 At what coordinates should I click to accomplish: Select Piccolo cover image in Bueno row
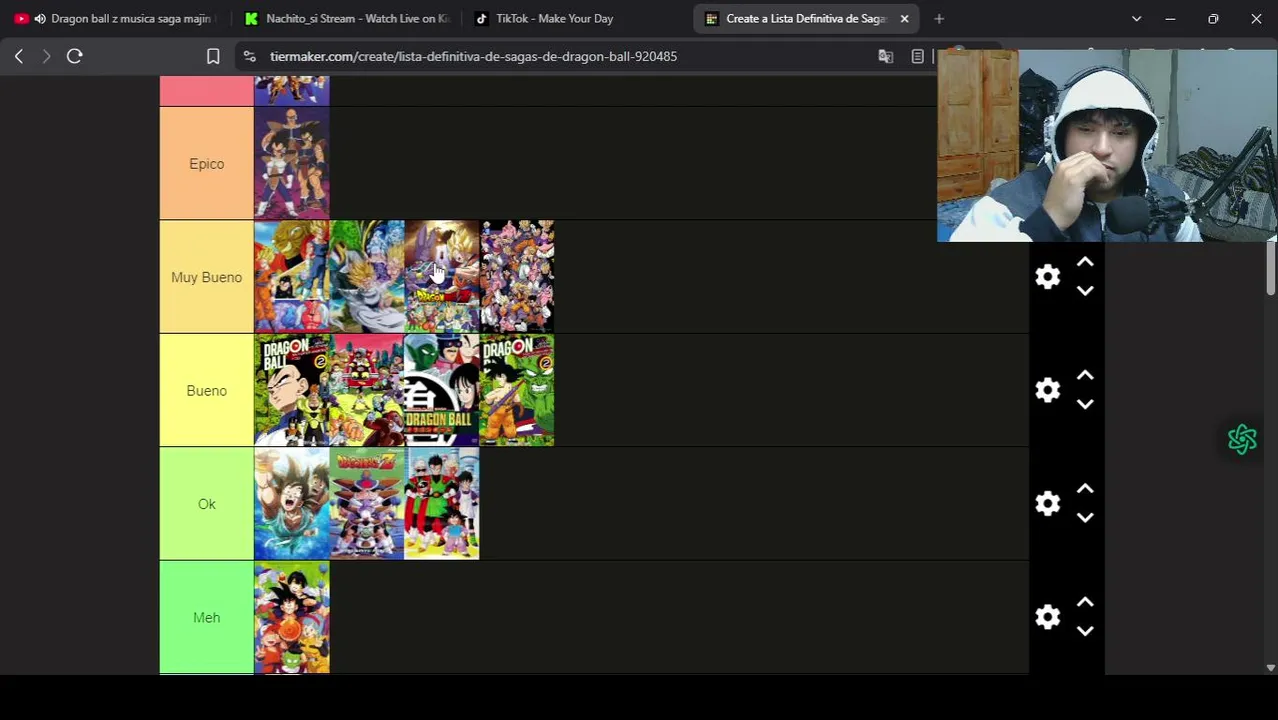click(x=442, y=390)
